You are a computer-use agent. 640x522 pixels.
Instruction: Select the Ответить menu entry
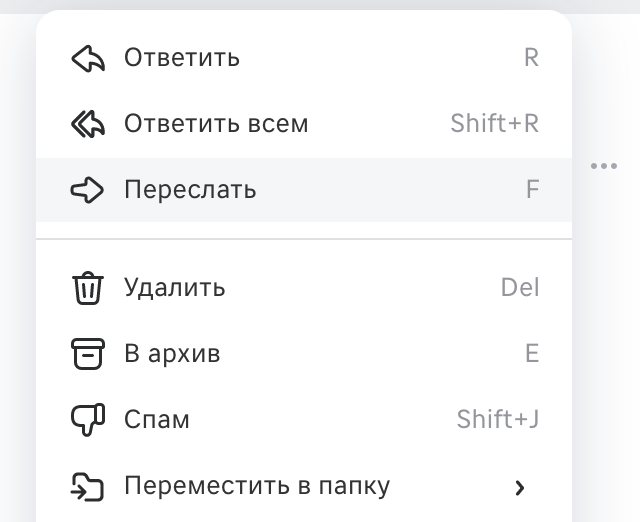pyautogui.click(x=304, y=58)
